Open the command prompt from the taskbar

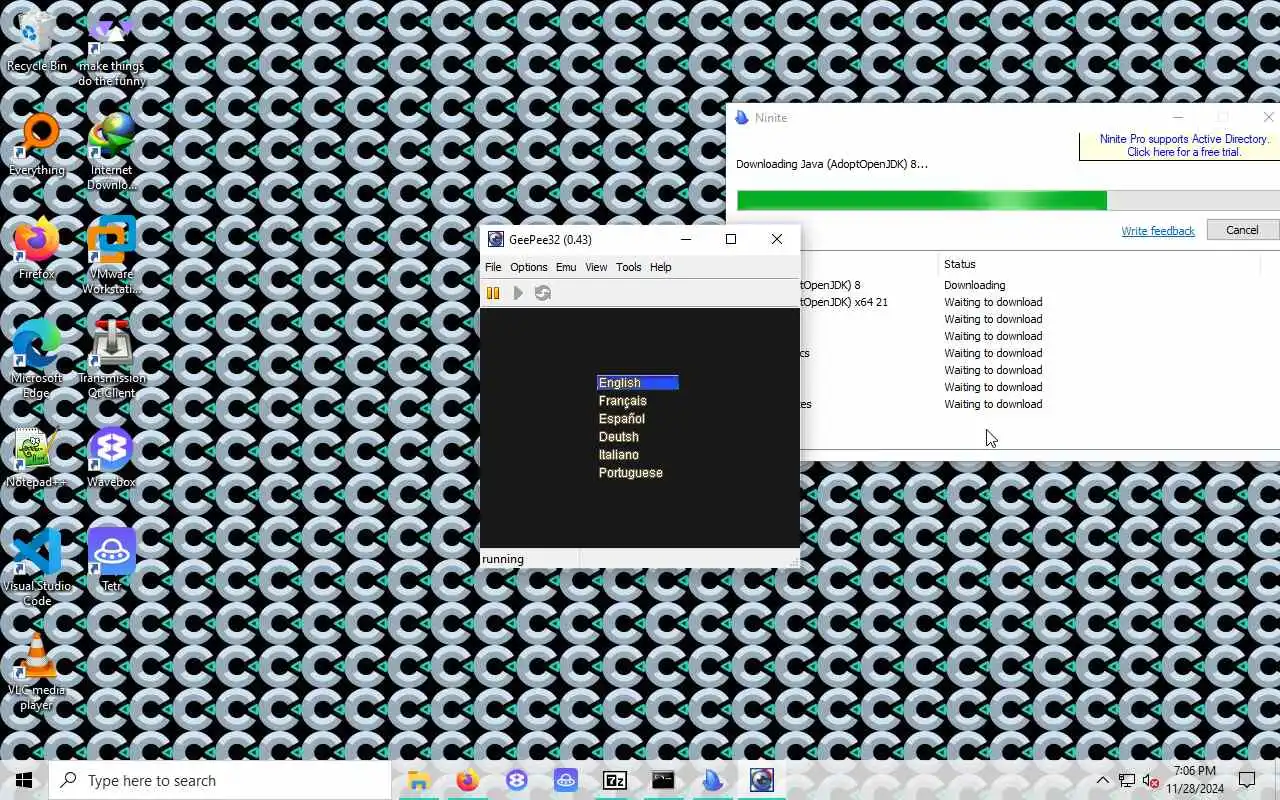click(663, 780)
